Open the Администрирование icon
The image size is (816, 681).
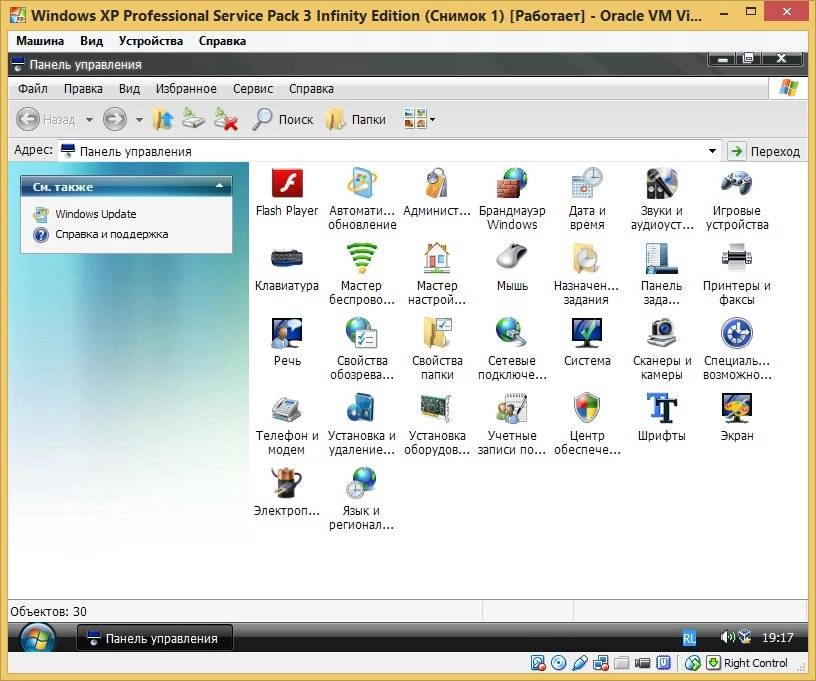coord(437,183)
